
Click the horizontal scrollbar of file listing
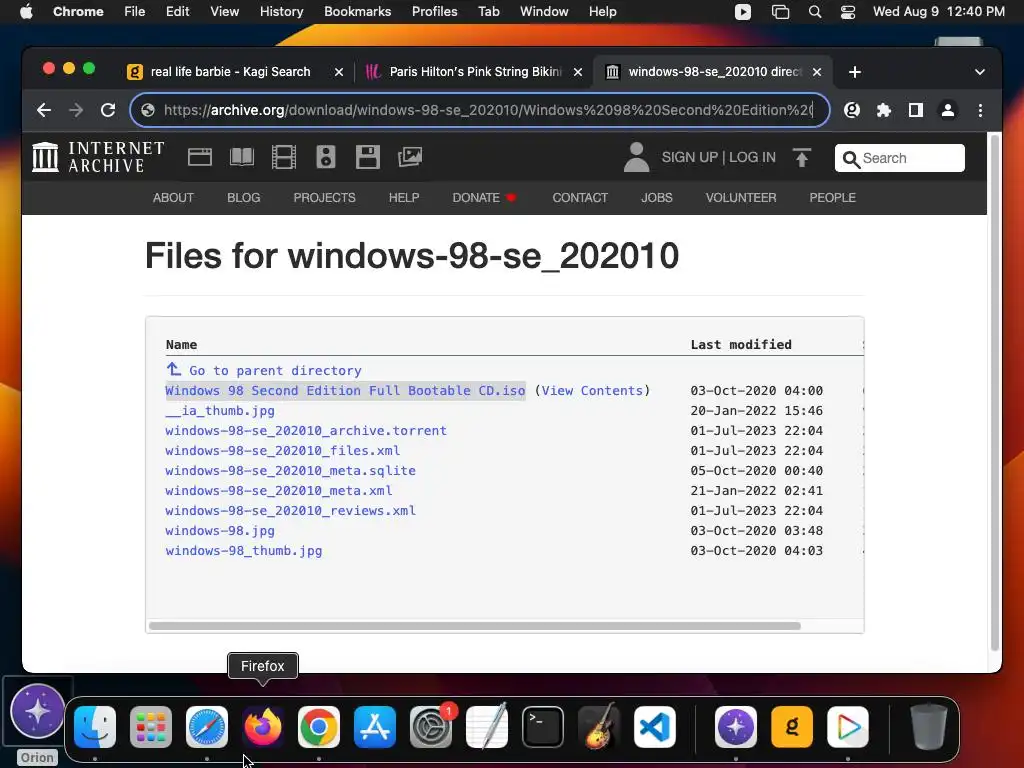475,626
